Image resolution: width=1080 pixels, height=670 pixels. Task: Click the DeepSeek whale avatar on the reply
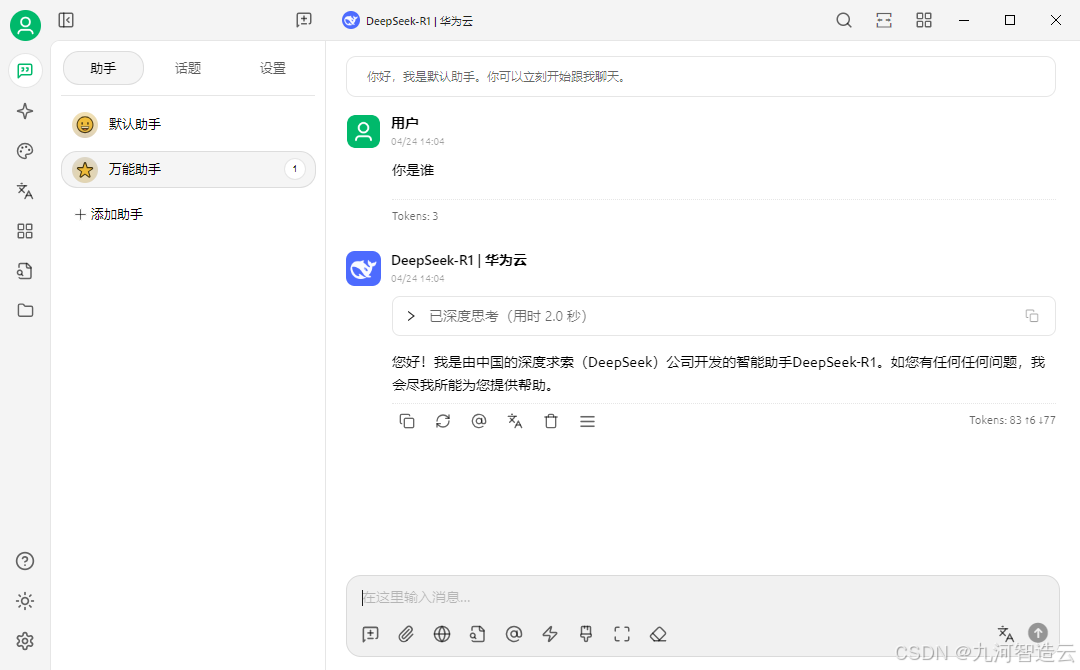pyautogui.click(x=364, y=269)
